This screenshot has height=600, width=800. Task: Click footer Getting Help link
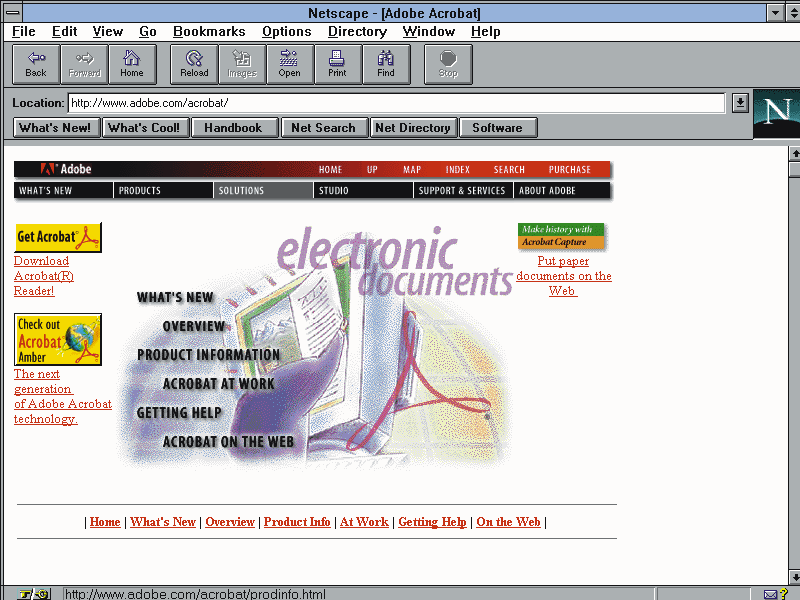[x=432, y=522]
